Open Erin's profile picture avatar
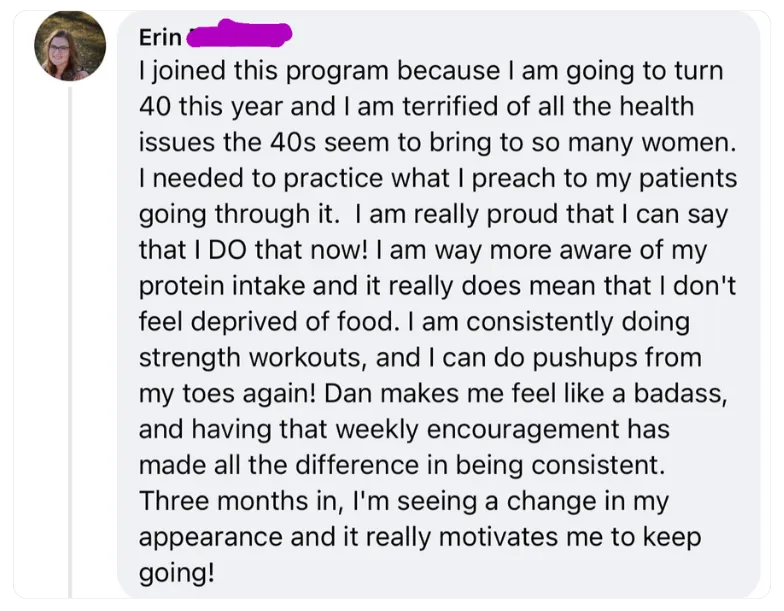Viewport: 784px width, 611px height. tap(70, 46)
